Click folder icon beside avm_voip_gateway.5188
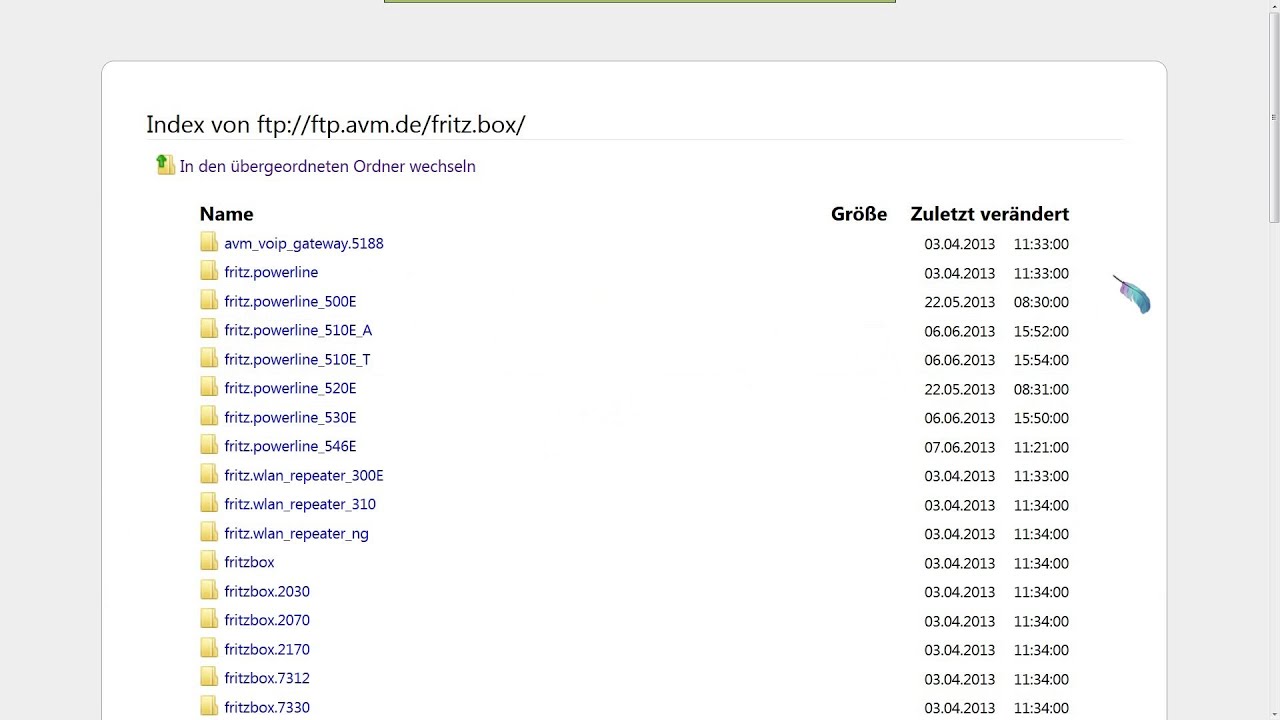Viewport: 1280px width, 720px height. tap(209, 242)
